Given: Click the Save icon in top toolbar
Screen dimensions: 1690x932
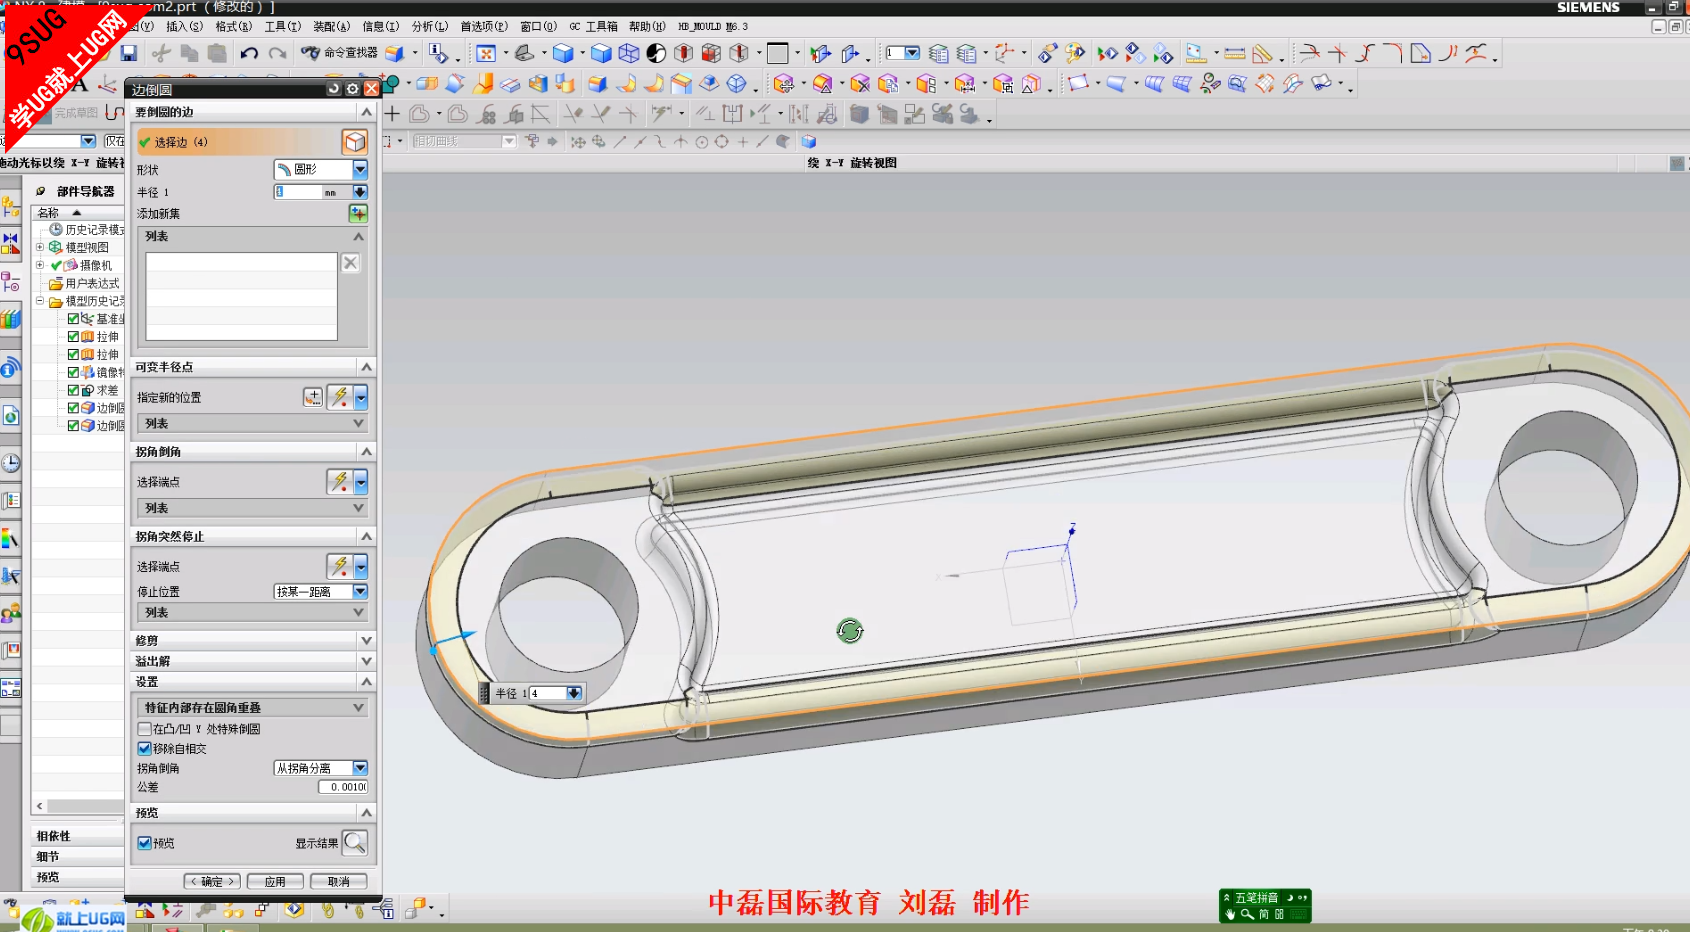Looking at the screenshot, I should tap(129, 53).
